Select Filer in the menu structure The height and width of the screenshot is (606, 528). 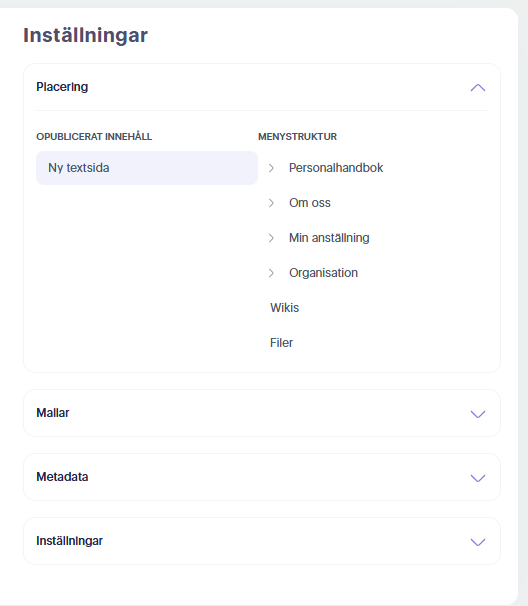click(281, 343)
